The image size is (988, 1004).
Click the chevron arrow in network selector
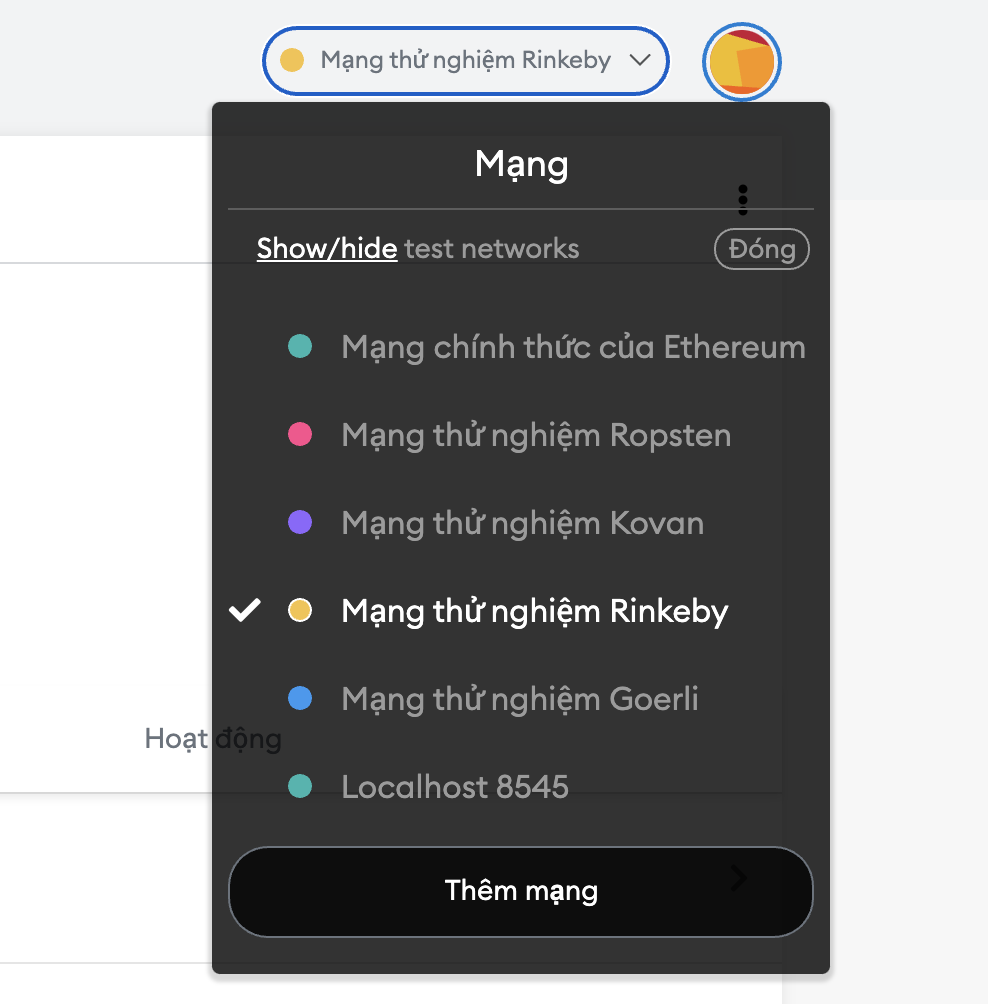tap(640, 60)
